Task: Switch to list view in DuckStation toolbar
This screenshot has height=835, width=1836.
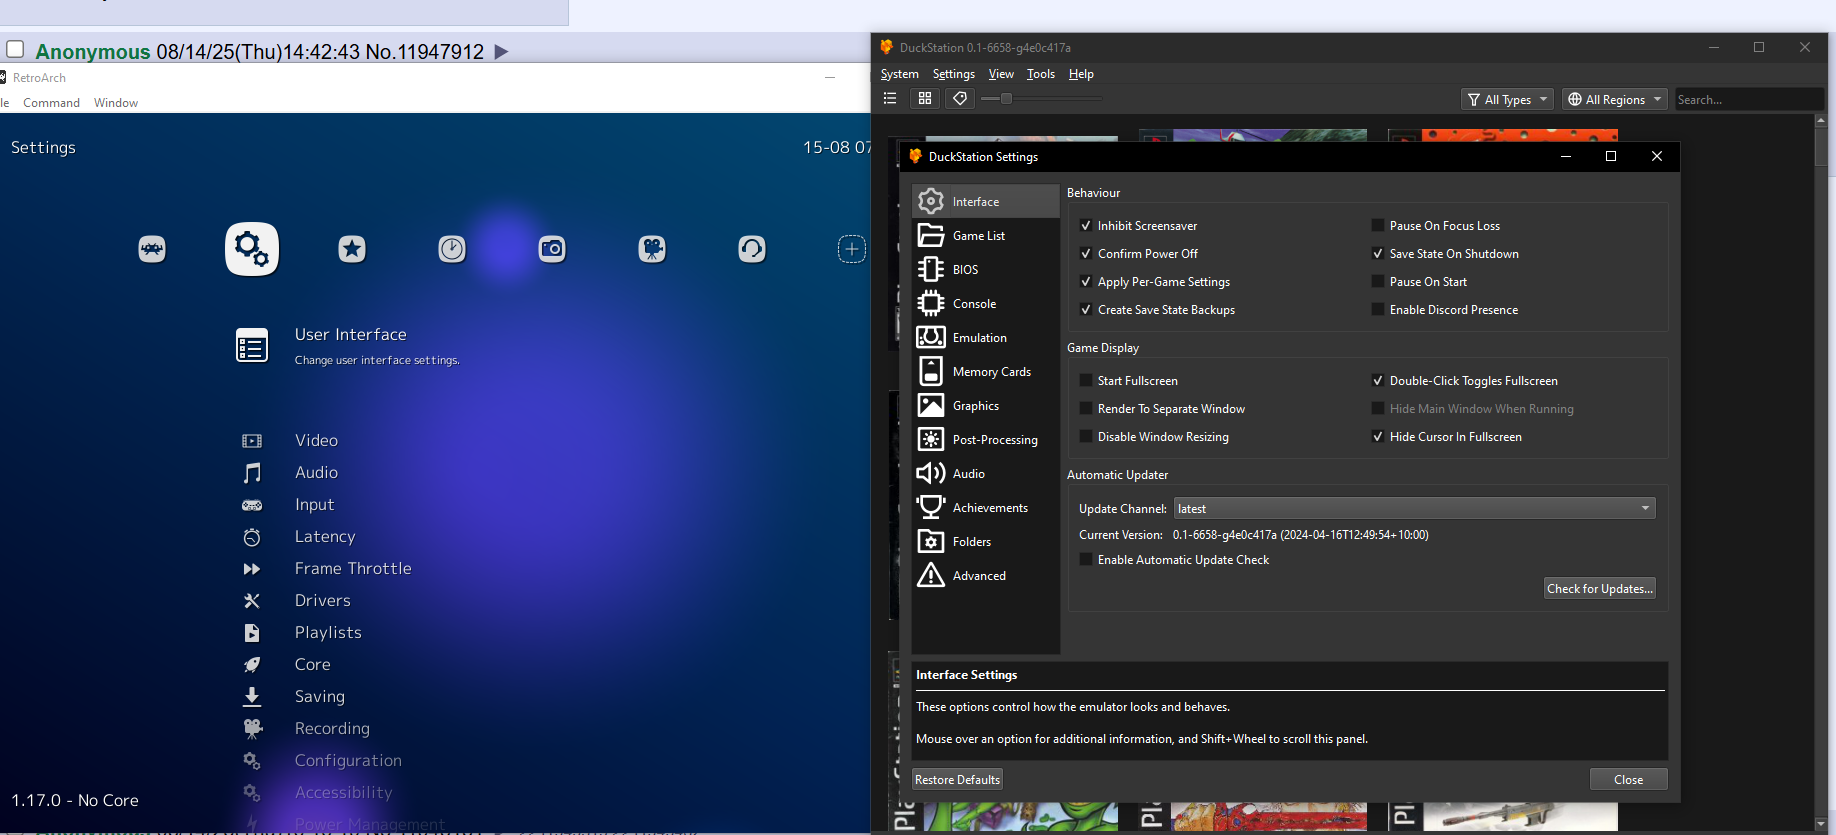Action: [890, 99]
